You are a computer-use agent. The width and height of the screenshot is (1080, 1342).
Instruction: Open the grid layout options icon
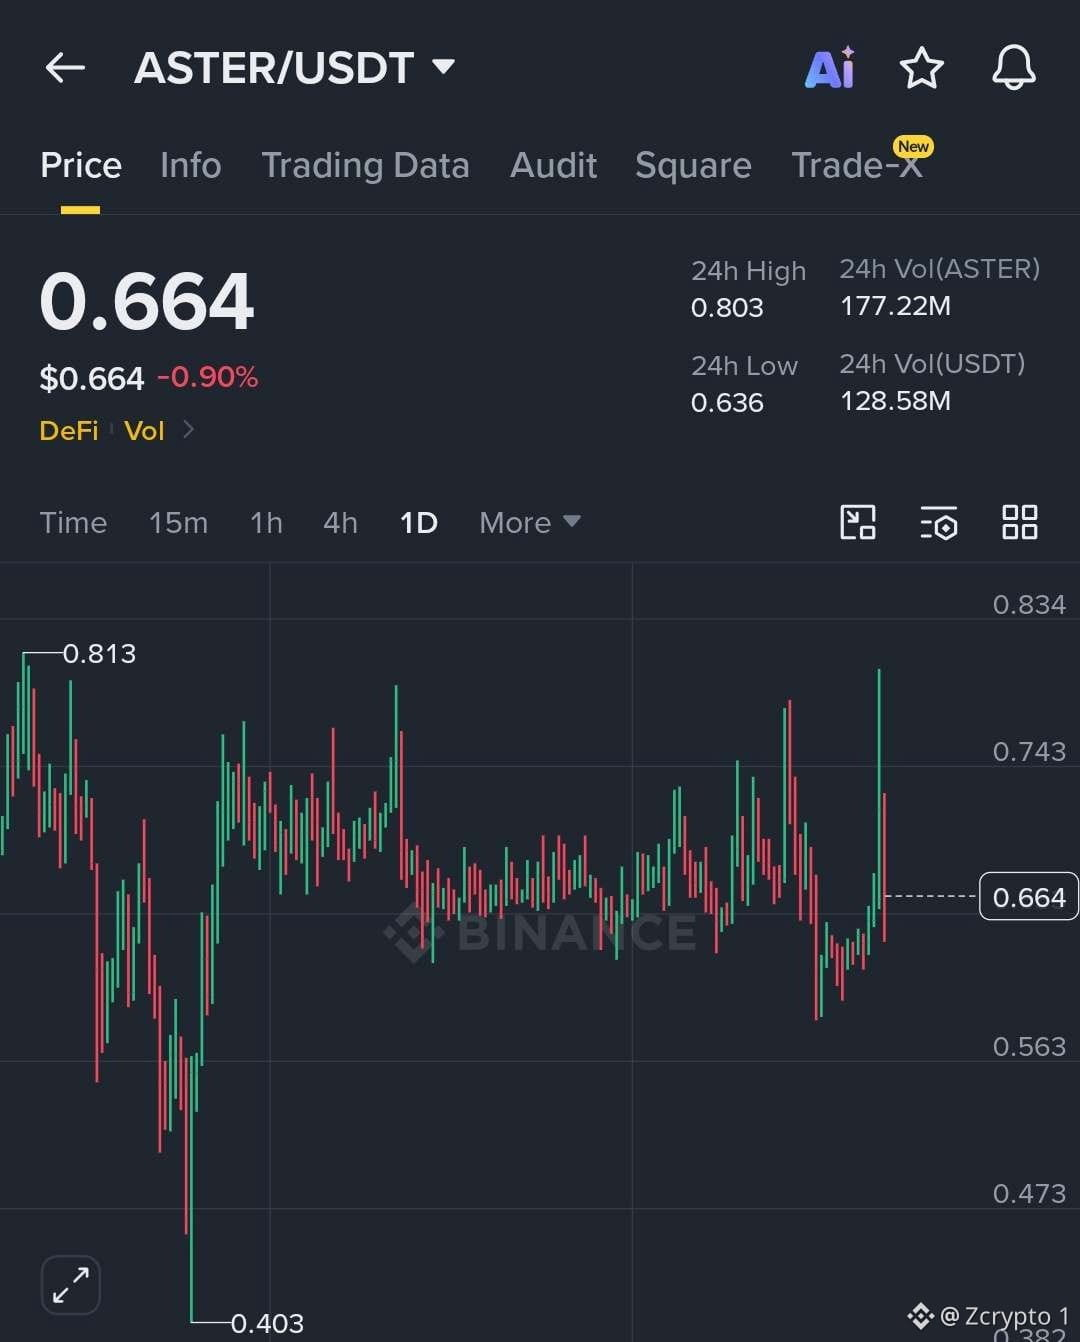[x=1019, y=522]
